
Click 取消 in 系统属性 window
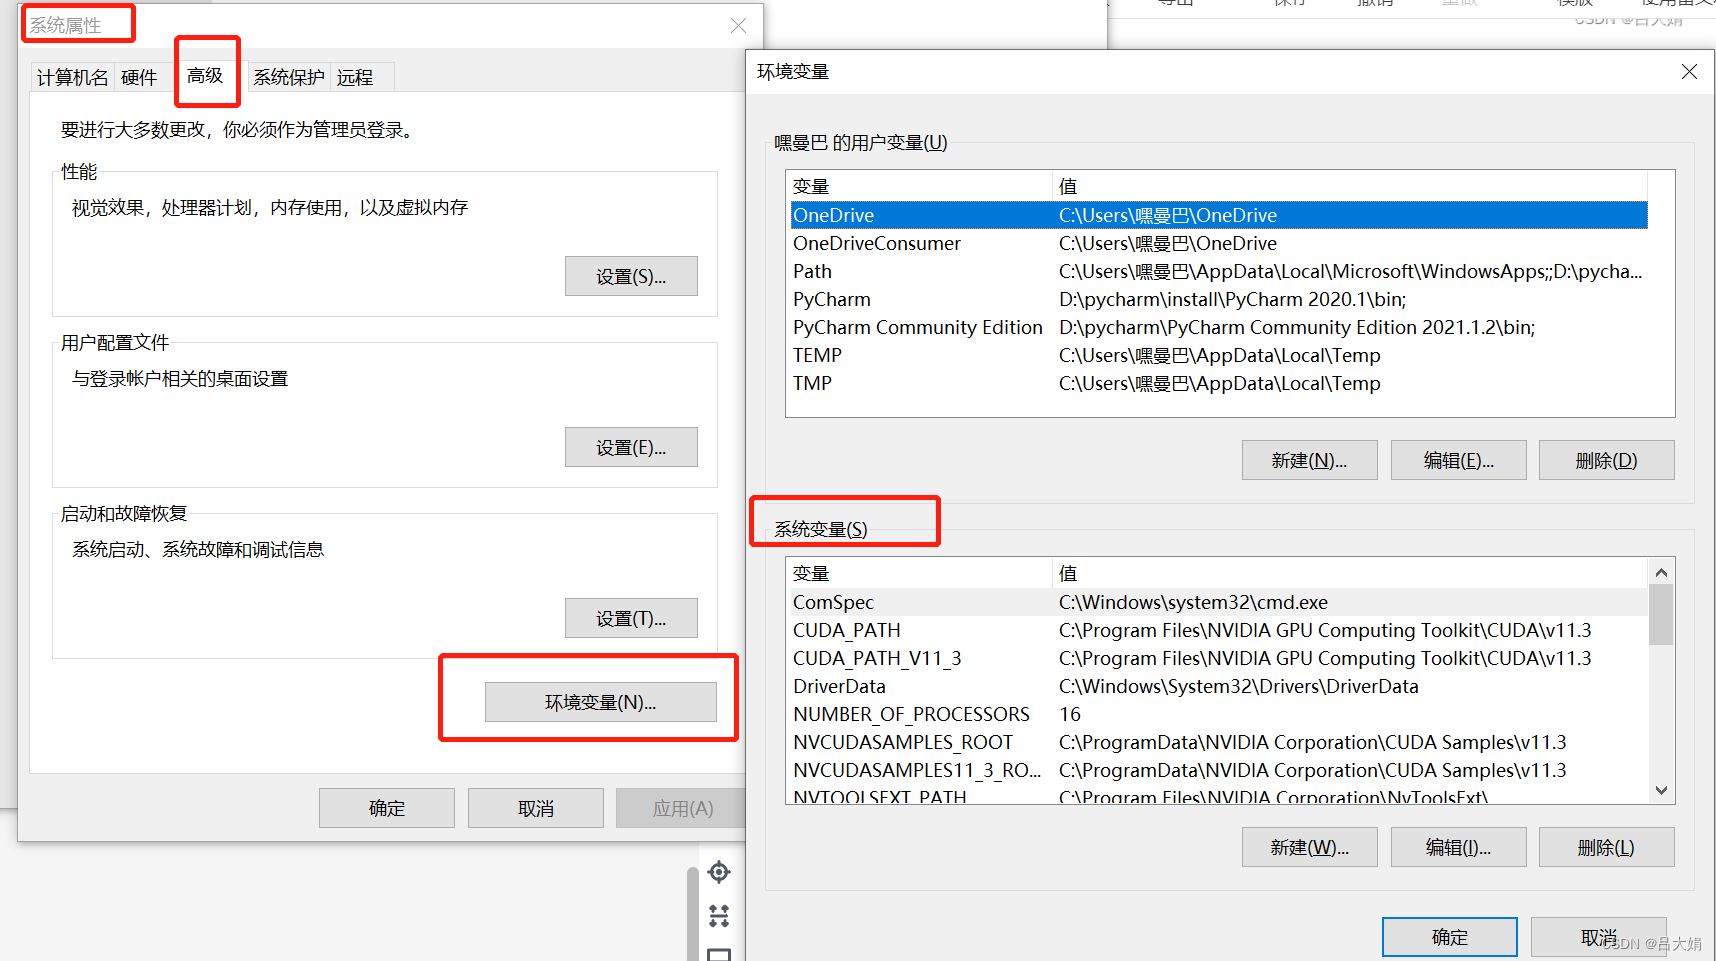pos(536,808)
